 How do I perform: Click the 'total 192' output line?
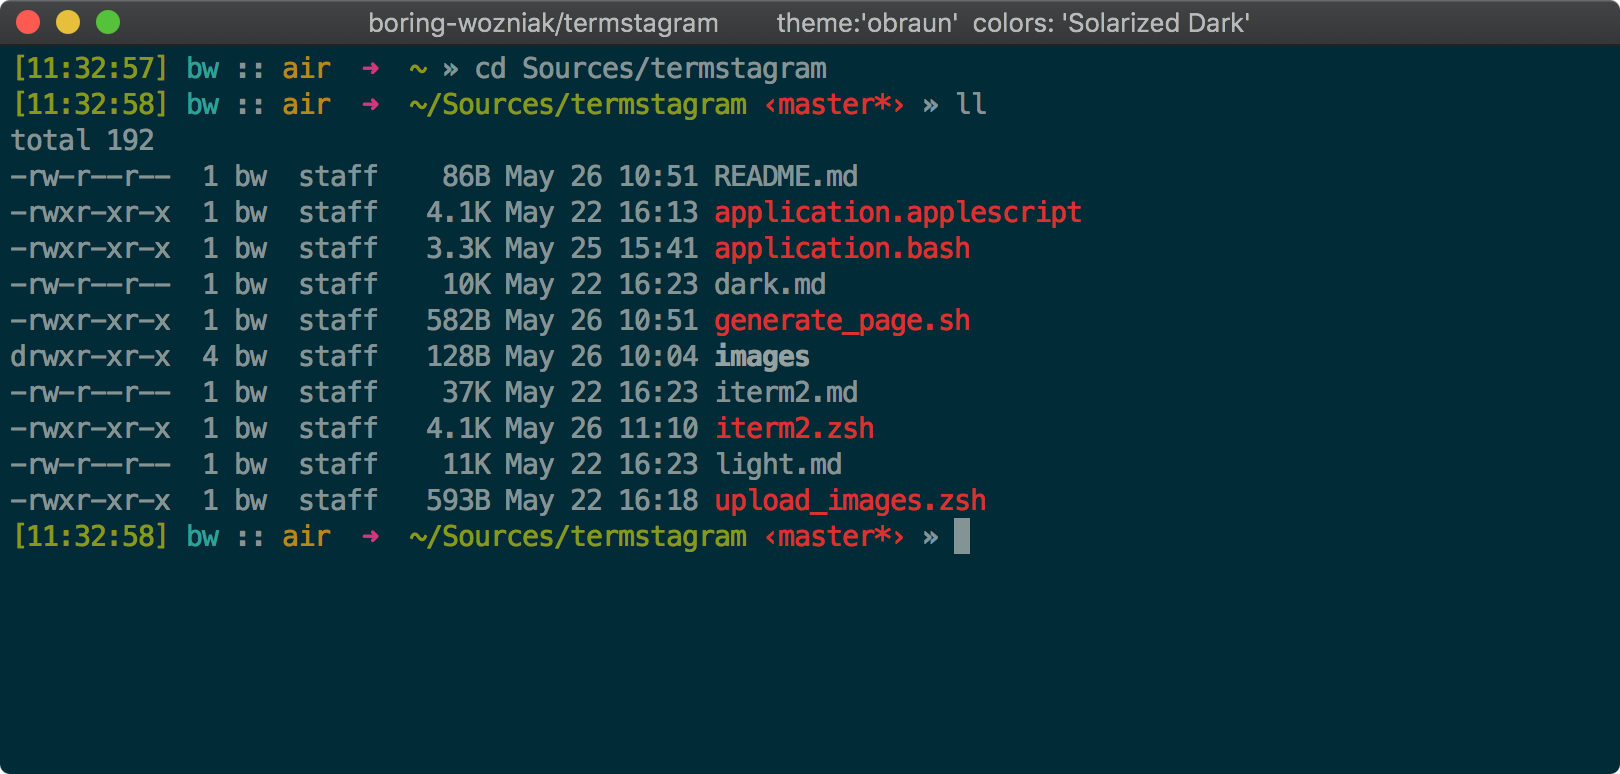tap(82, 141)
